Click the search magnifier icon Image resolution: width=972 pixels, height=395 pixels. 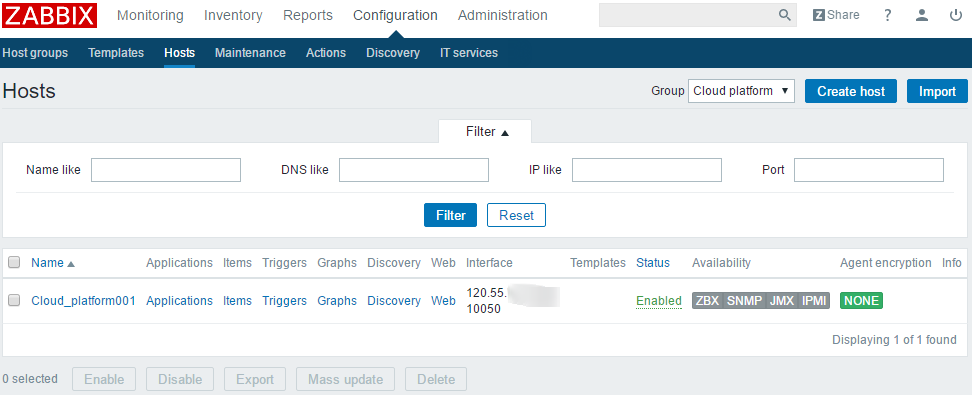785,15
